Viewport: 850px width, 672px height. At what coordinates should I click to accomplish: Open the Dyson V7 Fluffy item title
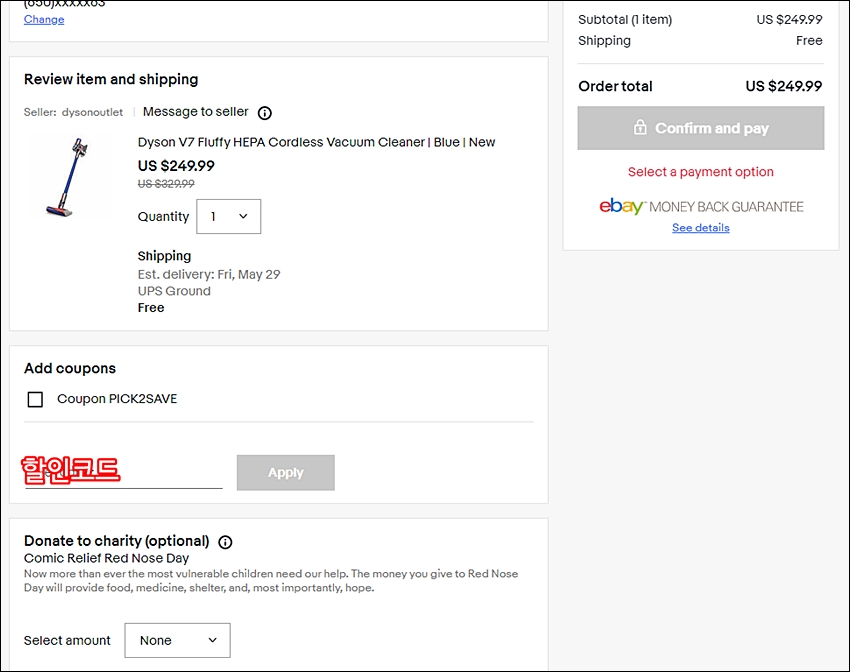point(316,142)
